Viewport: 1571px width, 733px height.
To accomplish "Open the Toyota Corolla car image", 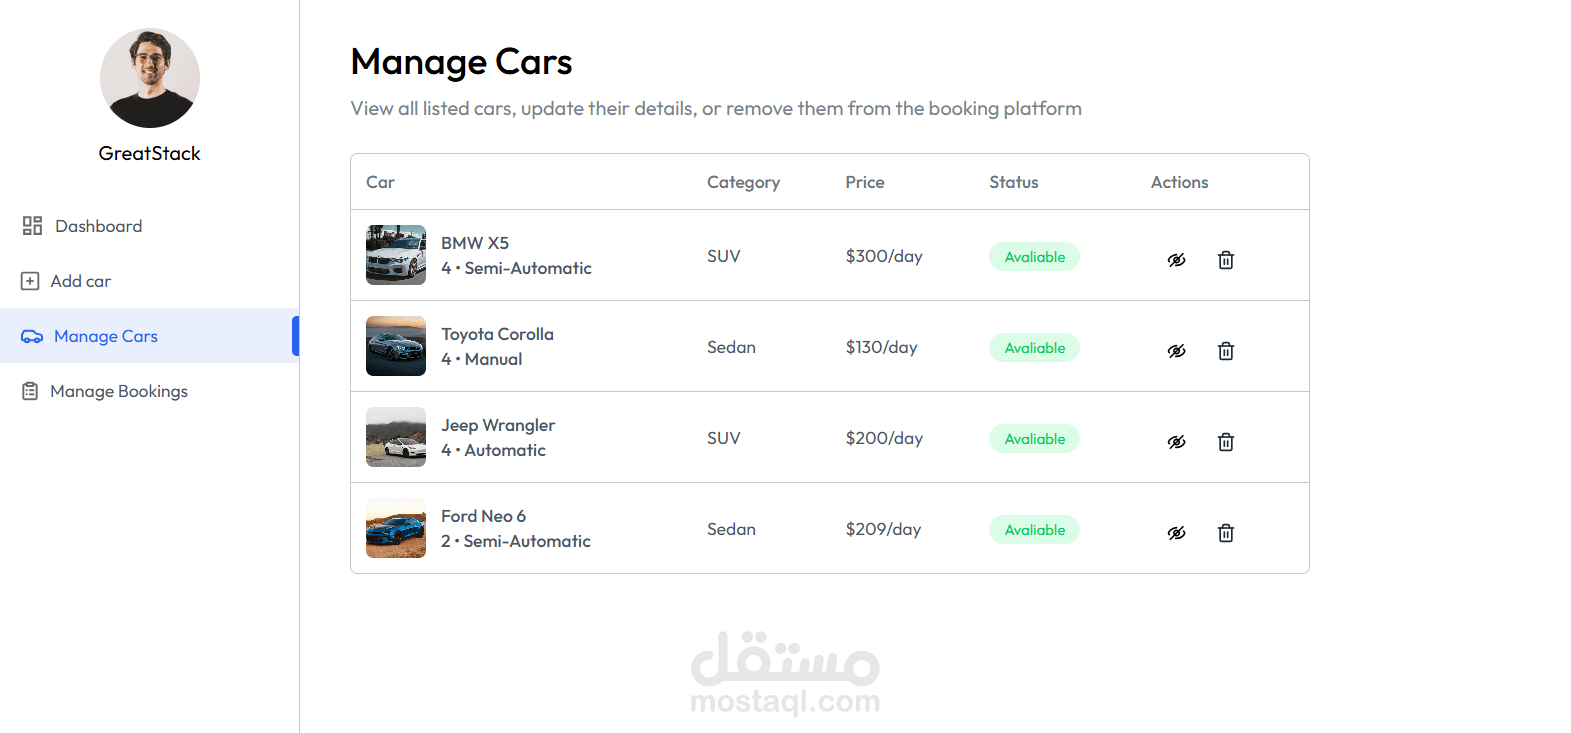I will [396, 346].
